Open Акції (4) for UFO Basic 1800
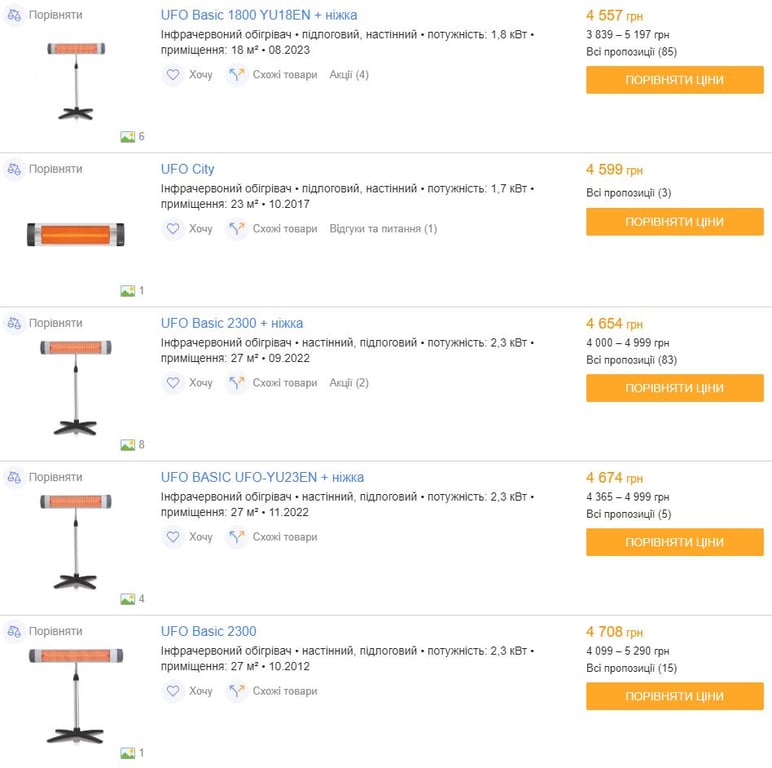 tap(349, 75)
